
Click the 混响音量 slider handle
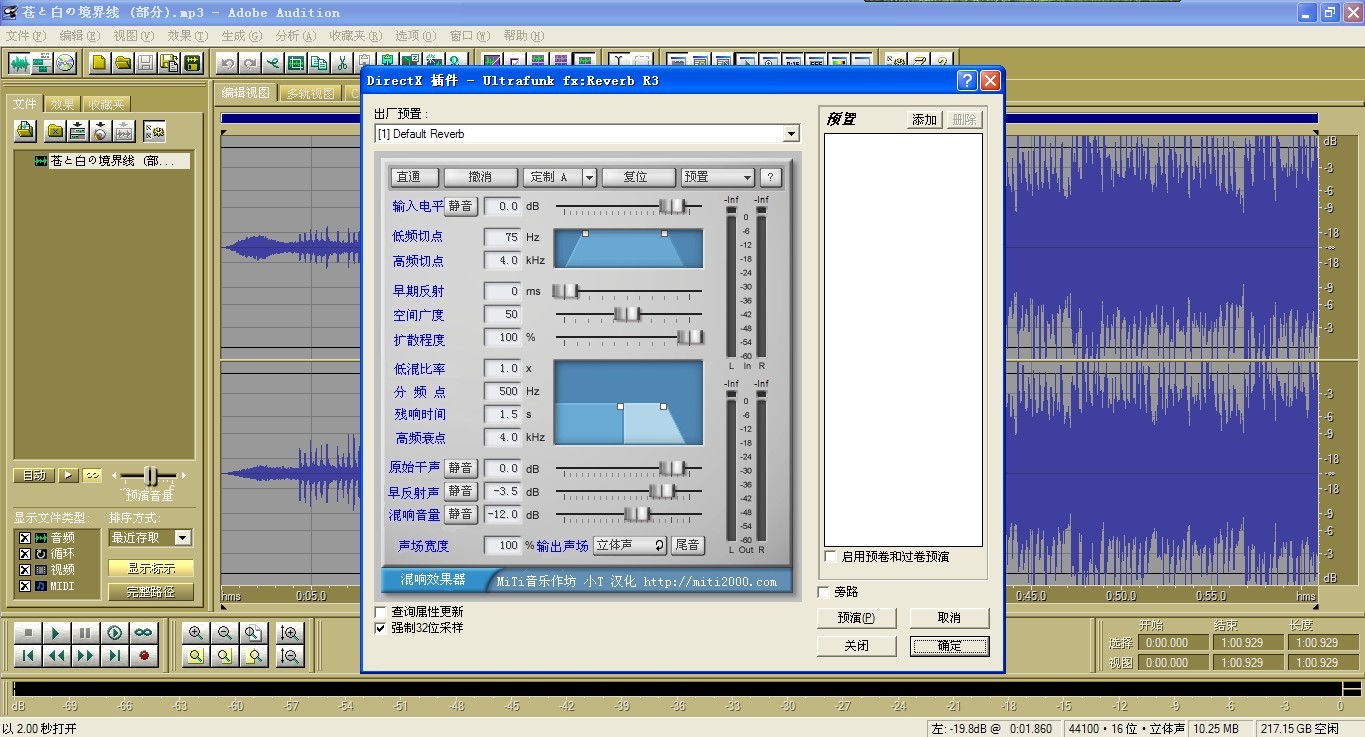[x=637, y=514]
